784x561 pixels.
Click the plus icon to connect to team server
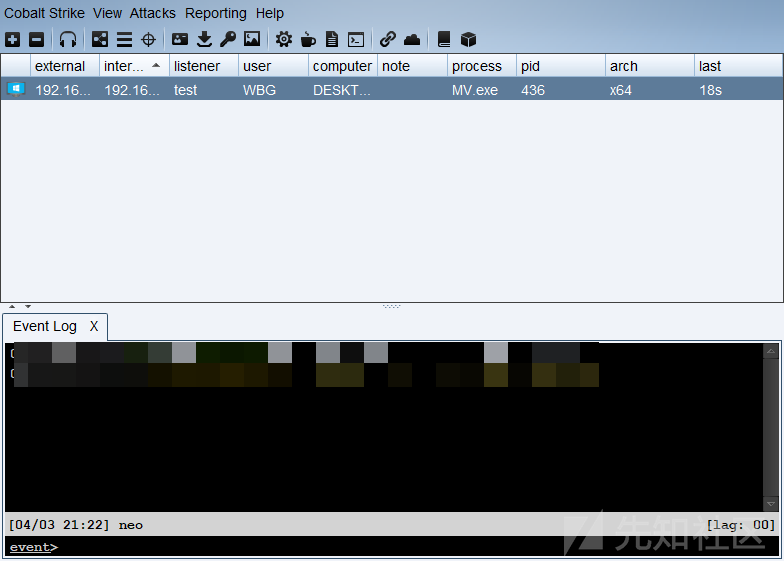(x=12, y=40)
